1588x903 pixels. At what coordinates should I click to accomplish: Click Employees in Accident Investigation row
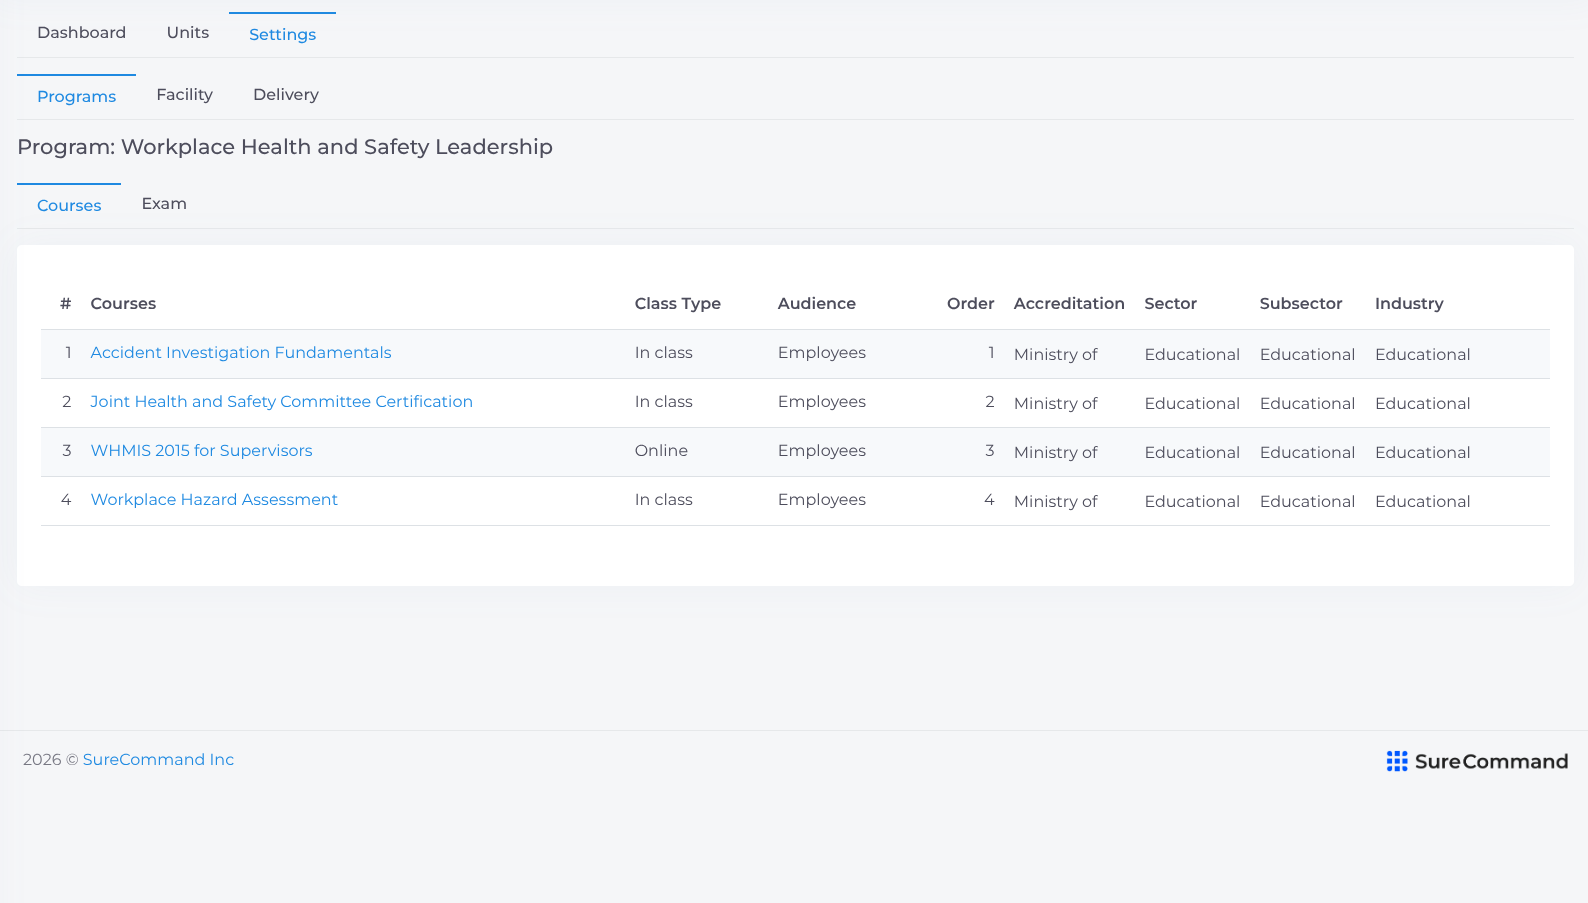[821, 353]
